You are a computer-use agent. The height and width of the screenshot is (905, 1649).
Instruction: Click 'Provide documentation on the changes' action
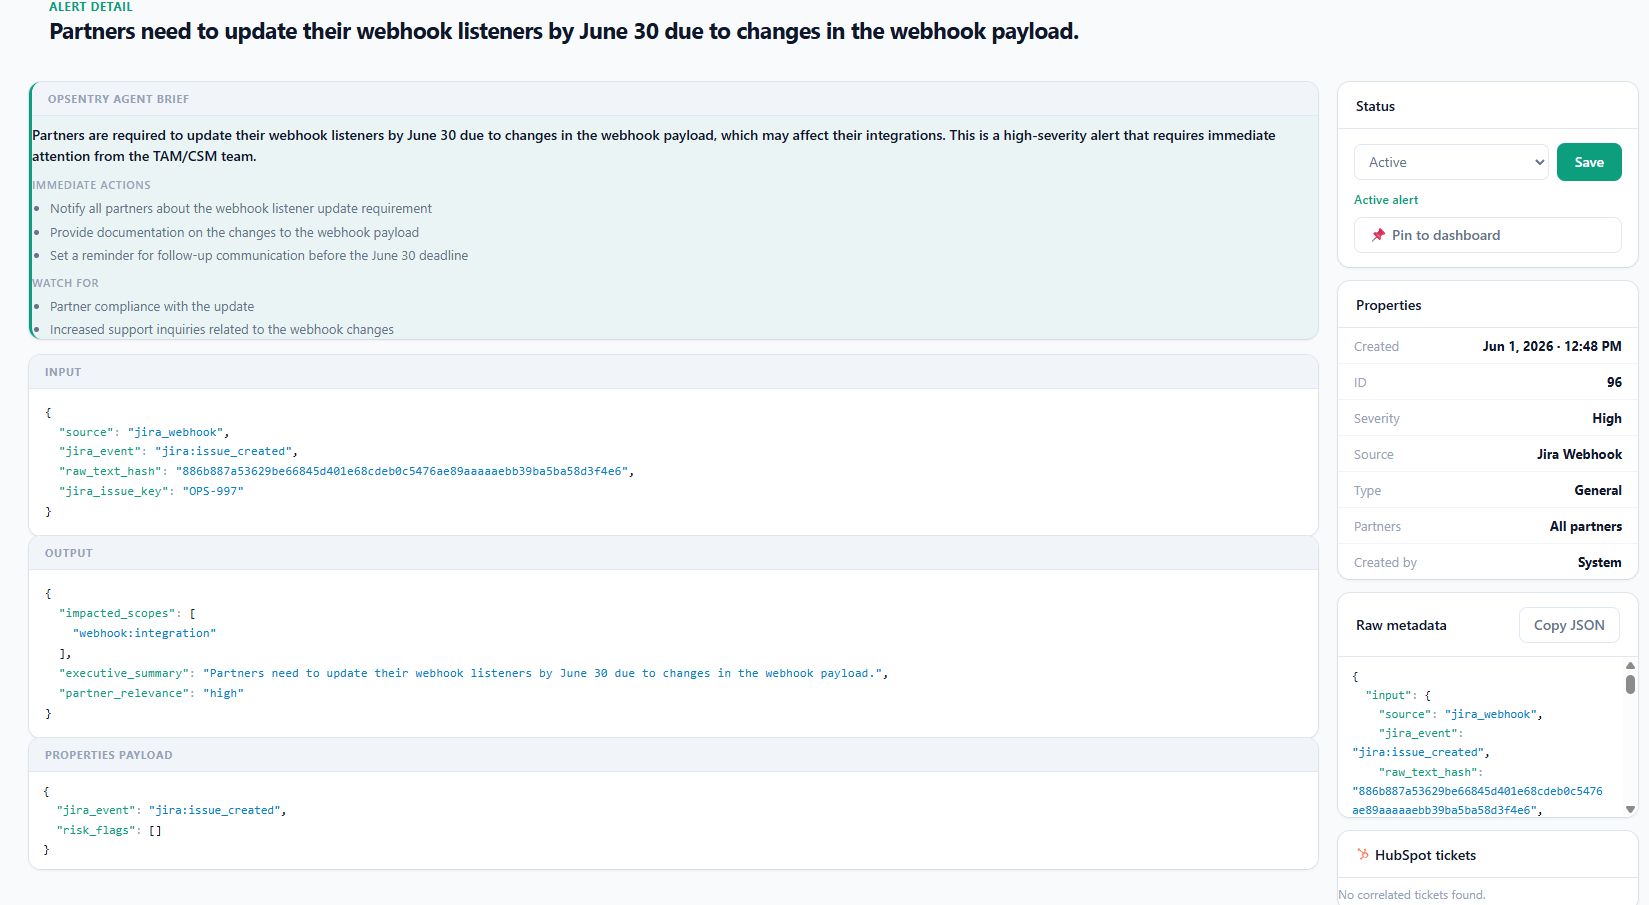coord(234,232)
